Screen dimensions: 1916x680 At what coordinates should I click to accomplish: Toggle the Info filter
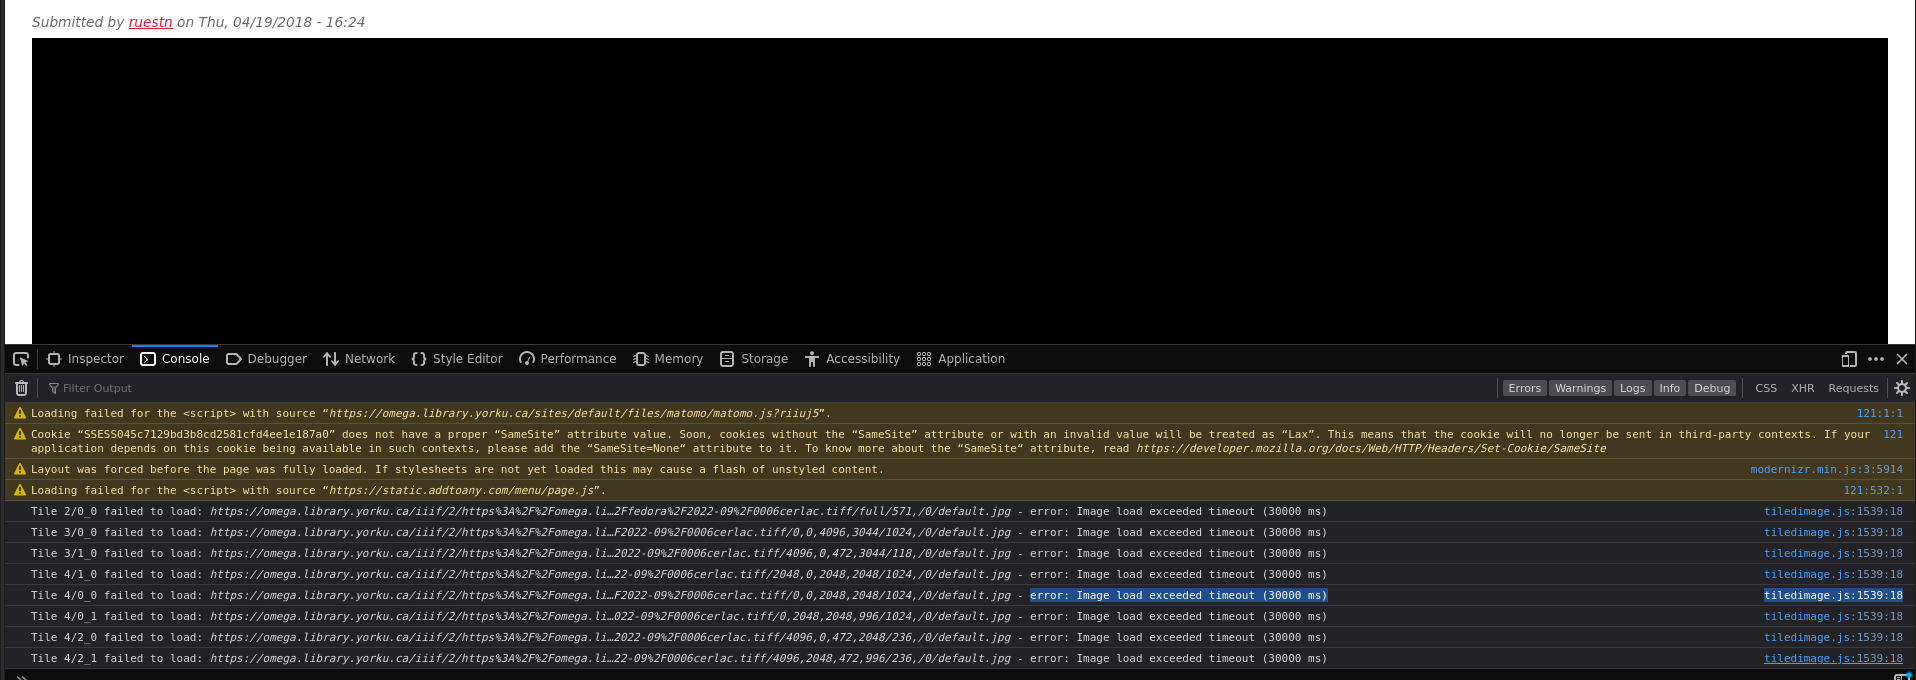(x=1670, y=388)
